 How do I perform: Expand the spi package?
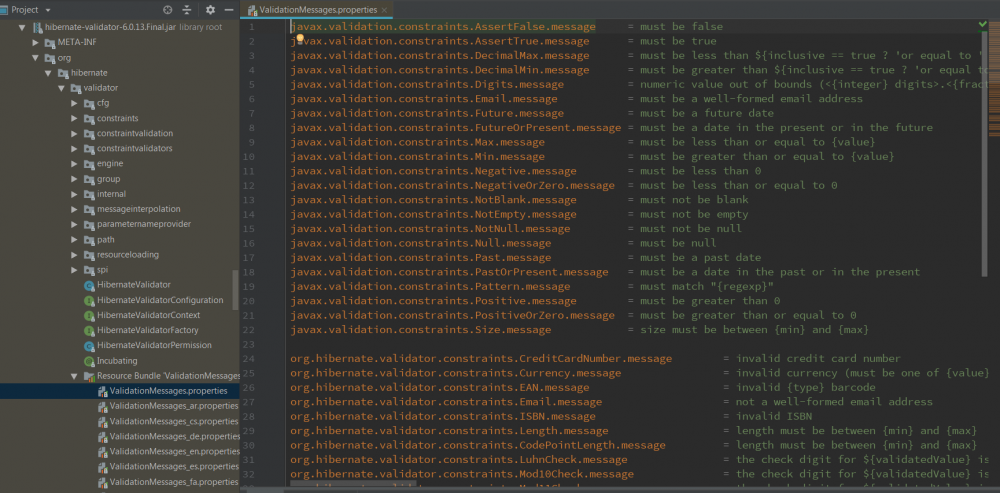pos(74,270)
